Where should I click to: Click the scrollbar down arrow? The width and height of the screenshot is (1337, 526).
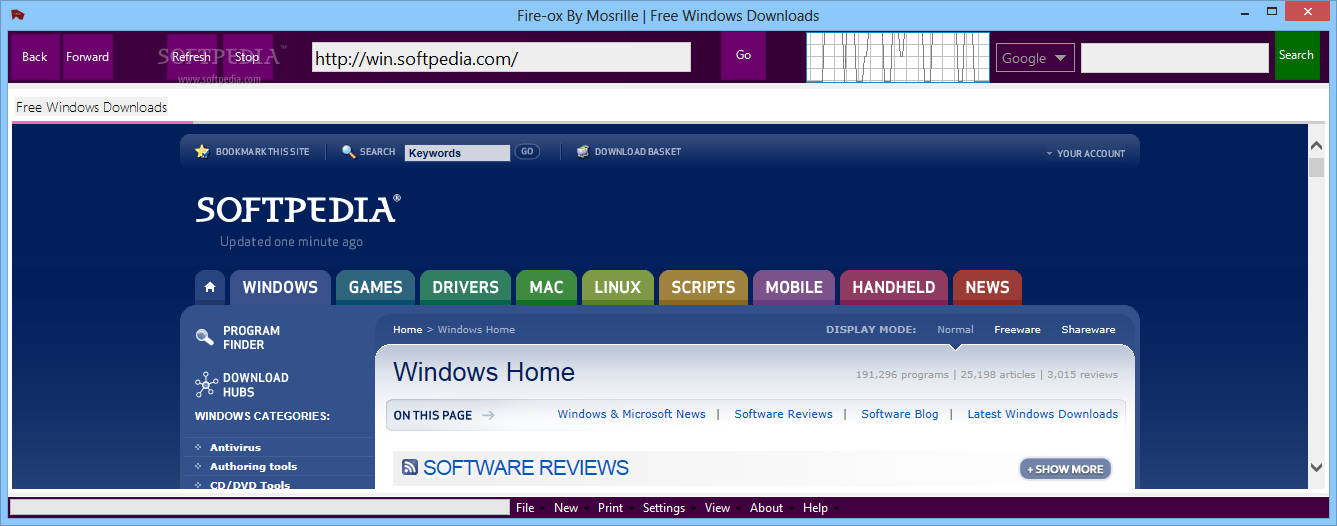pos(1316,467)
